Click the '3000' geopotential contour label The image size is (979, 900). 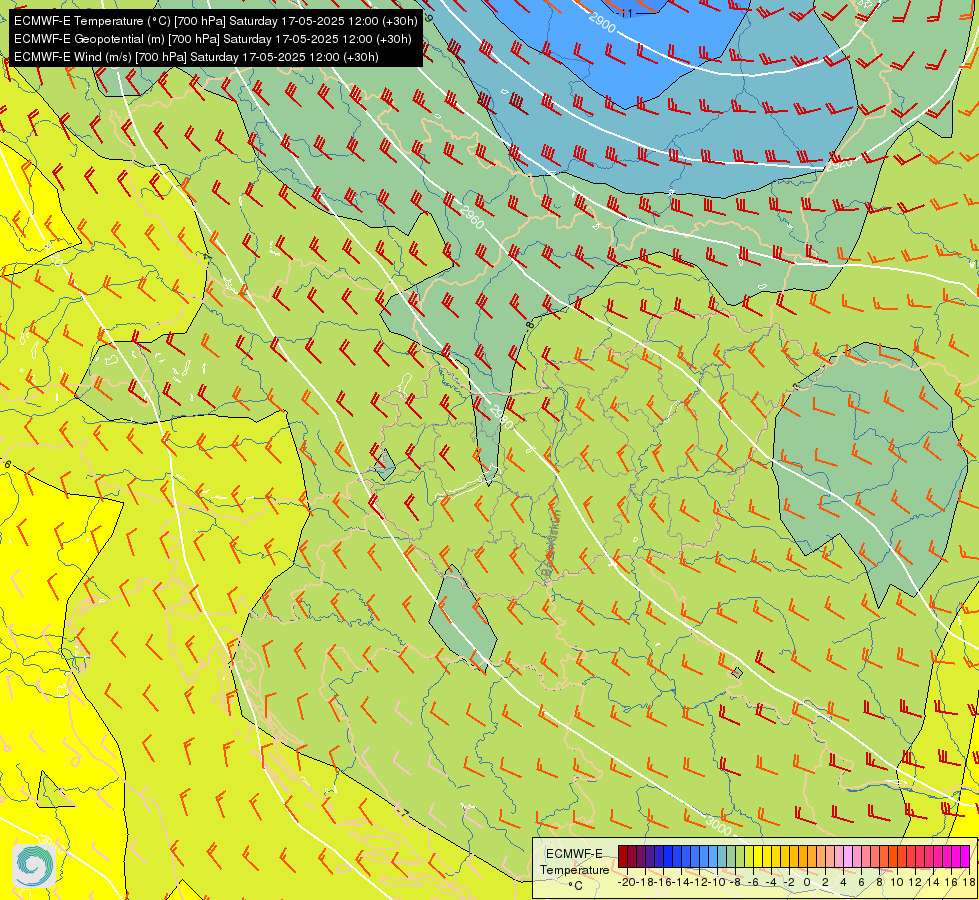point(718,826)
